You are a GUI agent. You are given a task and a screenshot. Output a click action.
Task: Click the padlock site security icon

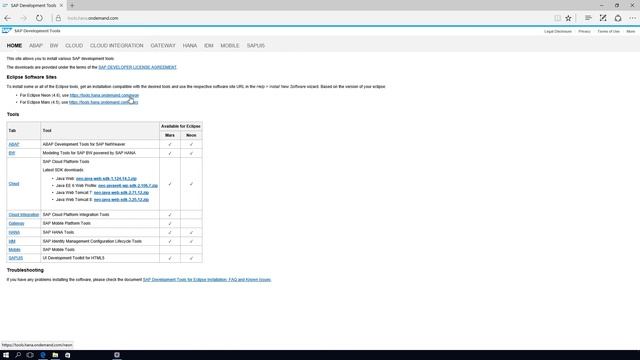click(58, 18)
